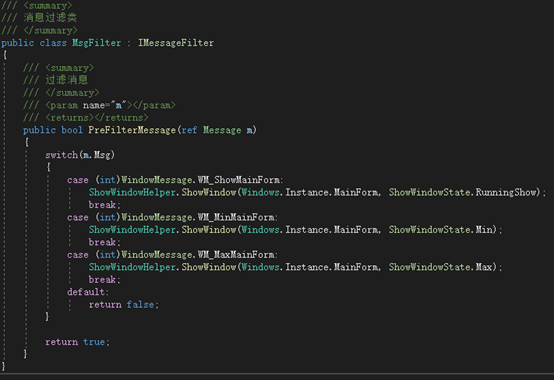Click the WM_MinMainForm constant
The image size is (554, 380).
pos(236,217)
